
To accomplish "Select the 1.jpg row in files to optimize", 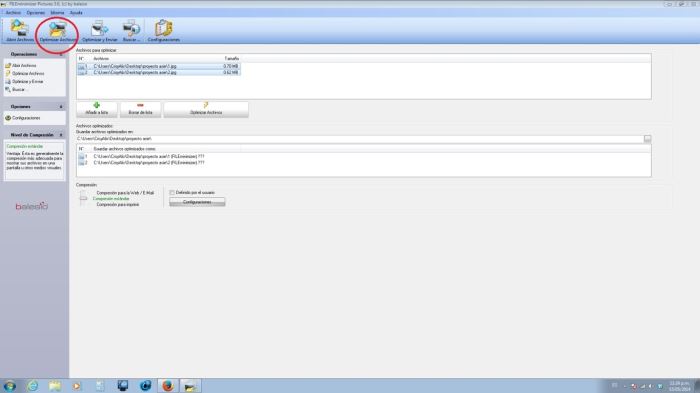I will 159,66.
